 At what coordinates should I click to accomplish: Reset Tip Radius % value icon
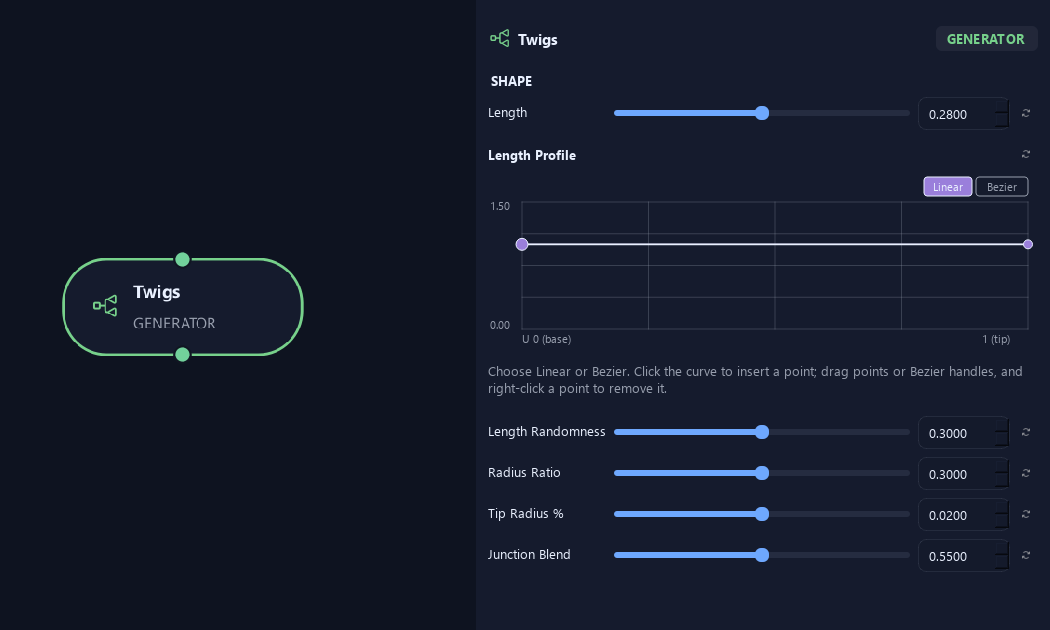tap(1025, 514)
